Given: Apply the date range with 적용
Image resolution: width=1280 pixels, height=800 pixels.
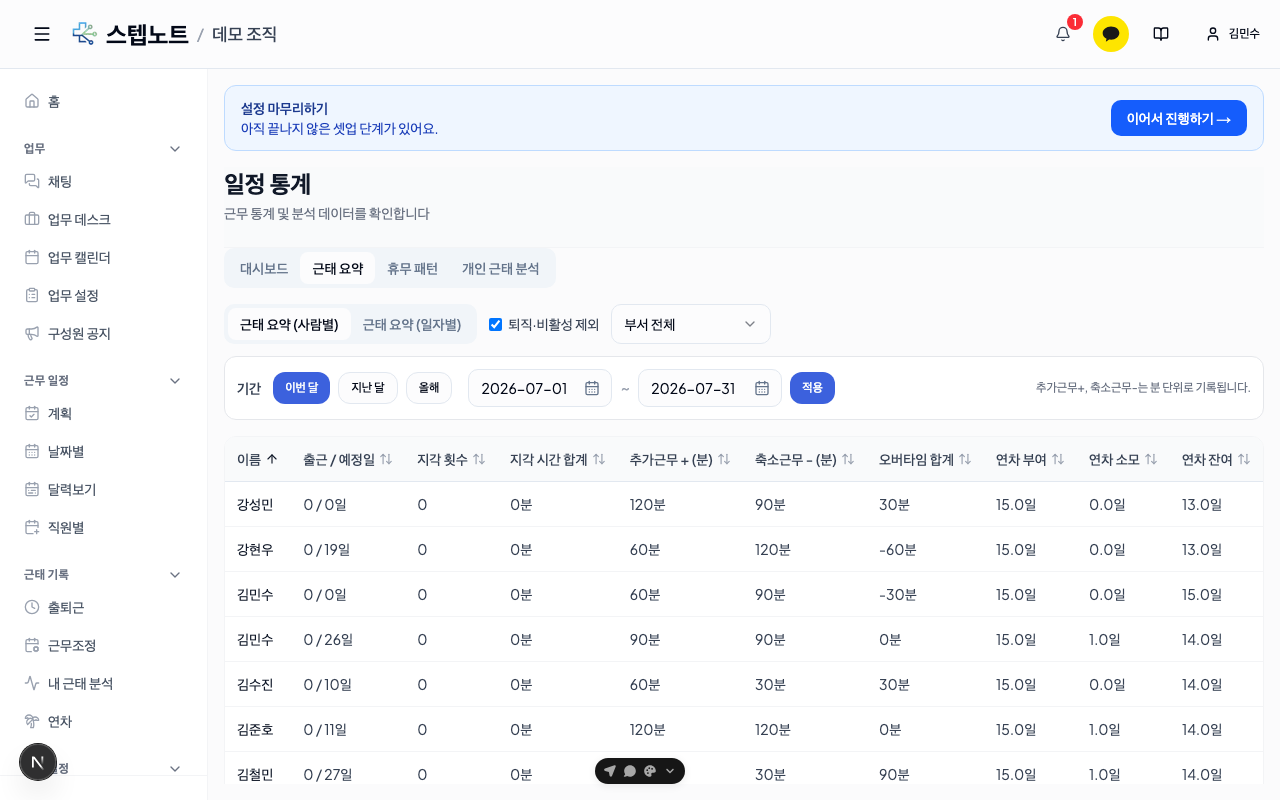Looking at the screenshot, I should pos(812,388).
